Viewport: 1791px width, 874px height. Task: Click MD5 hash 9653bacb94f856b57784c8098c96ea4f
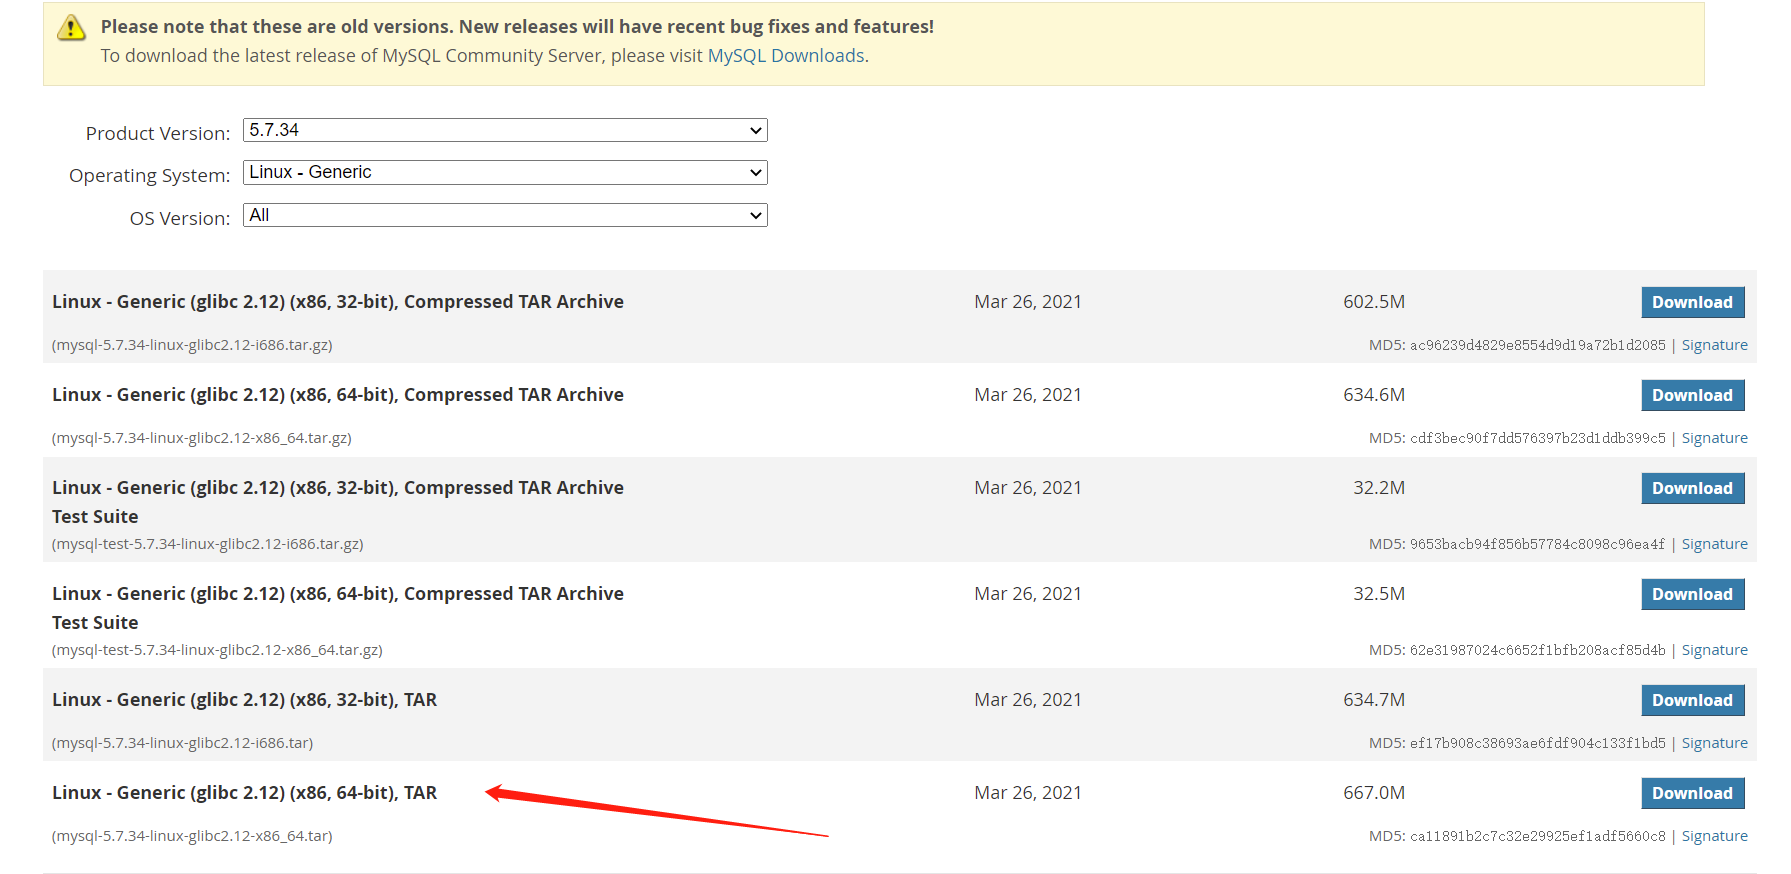[x=1538, y=544]
